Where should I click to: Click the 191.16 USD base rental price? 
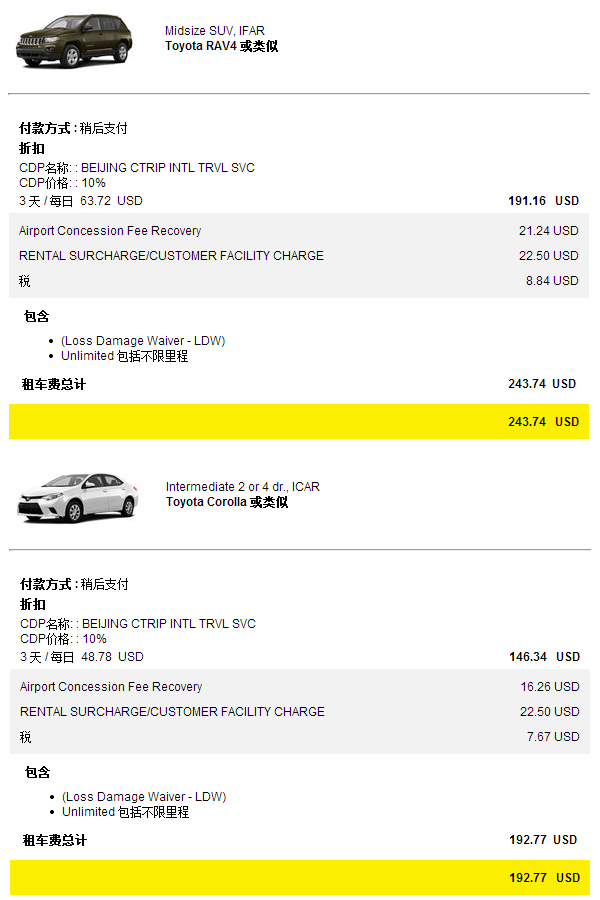(x=543, y=201)
